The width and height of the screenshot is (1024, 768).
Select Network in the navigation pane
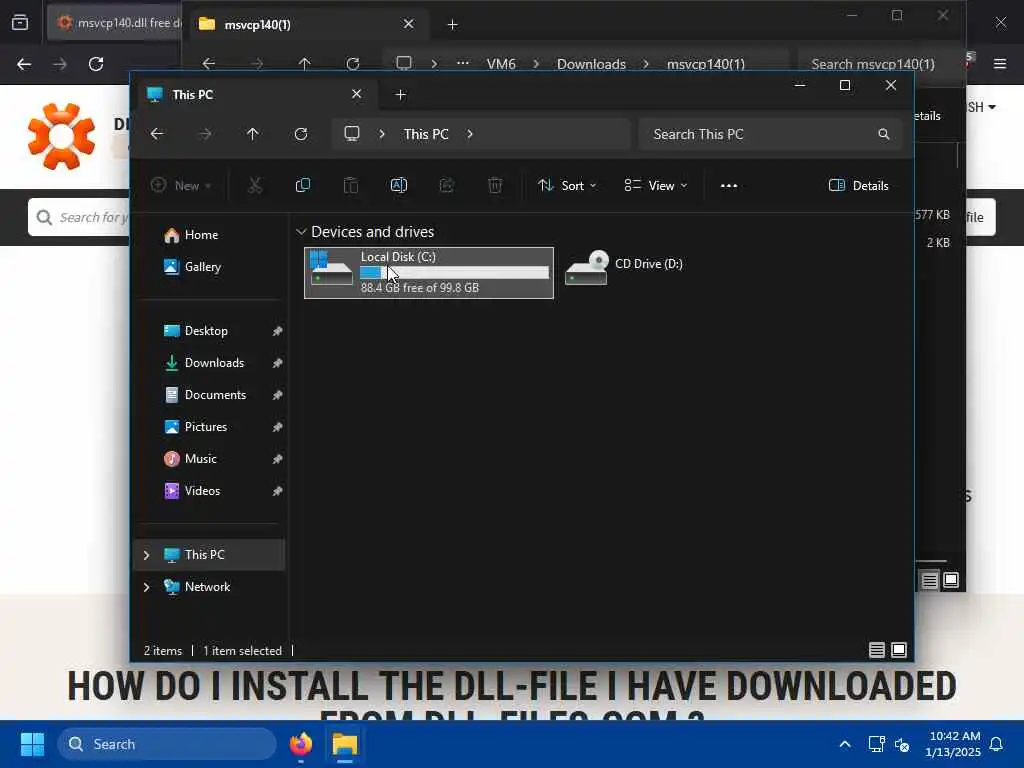coord(208,586)
